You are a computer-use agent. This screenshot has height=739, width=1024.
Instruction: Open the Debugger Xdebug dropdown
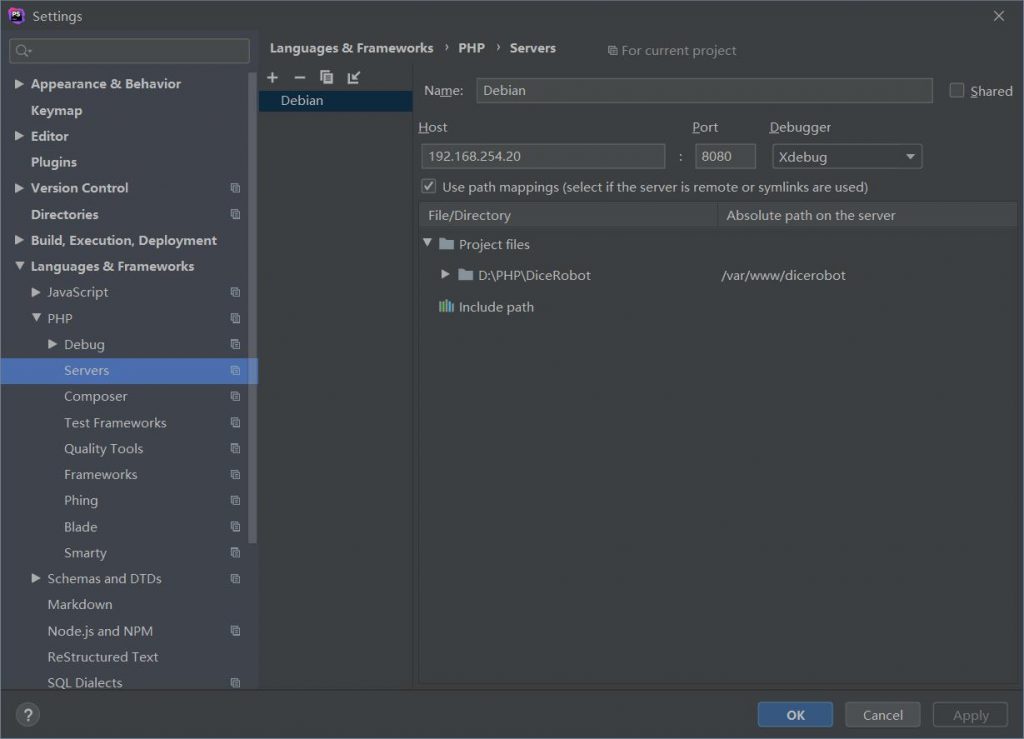(847, 157)
